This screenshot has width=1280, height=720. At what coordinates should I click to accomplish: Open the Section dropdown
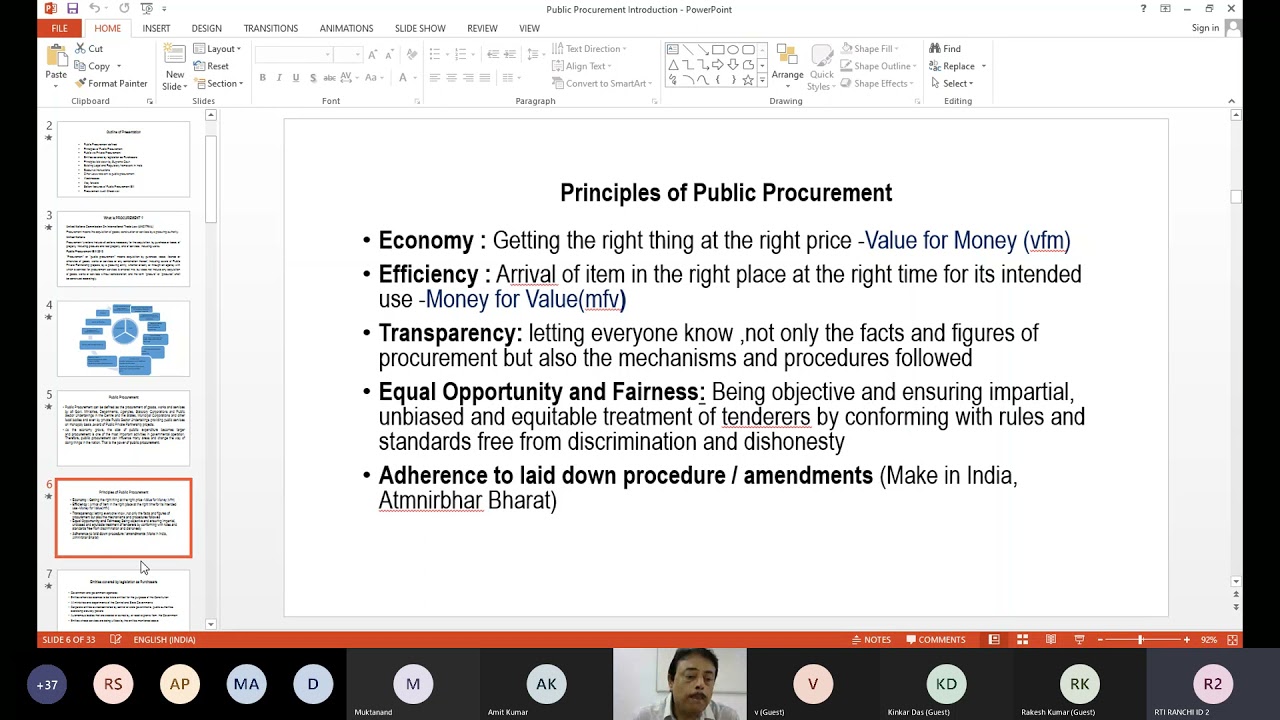[x=219, y=84]
